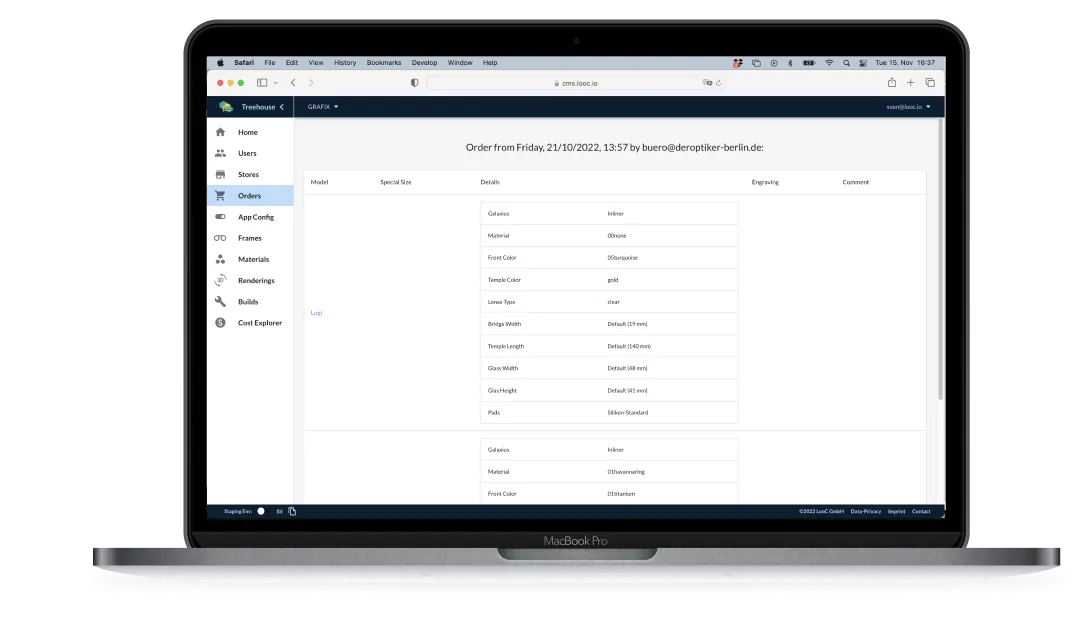Open the Data-Privacy footer link
1092x618 pixels.
pos(866,511)
